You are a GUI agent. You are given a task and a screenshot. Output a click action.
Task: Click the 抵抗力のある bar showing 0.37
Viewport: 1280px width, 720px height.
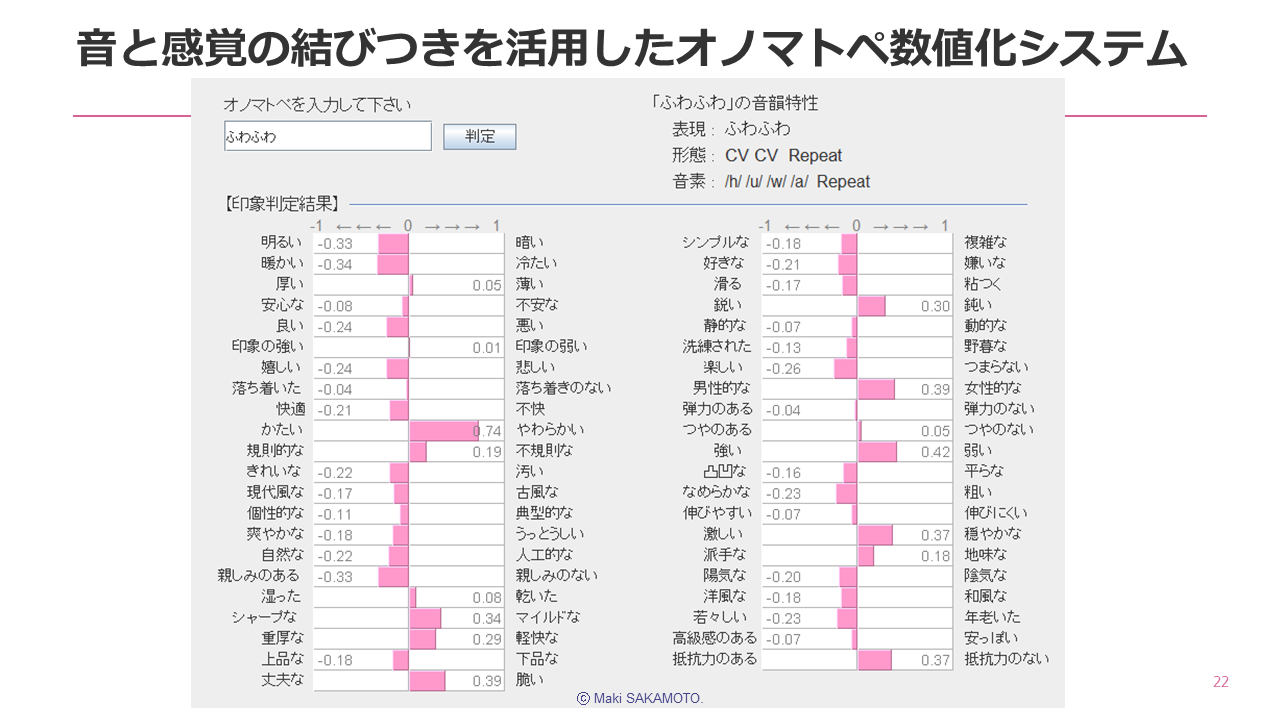[x=875, y=660]
